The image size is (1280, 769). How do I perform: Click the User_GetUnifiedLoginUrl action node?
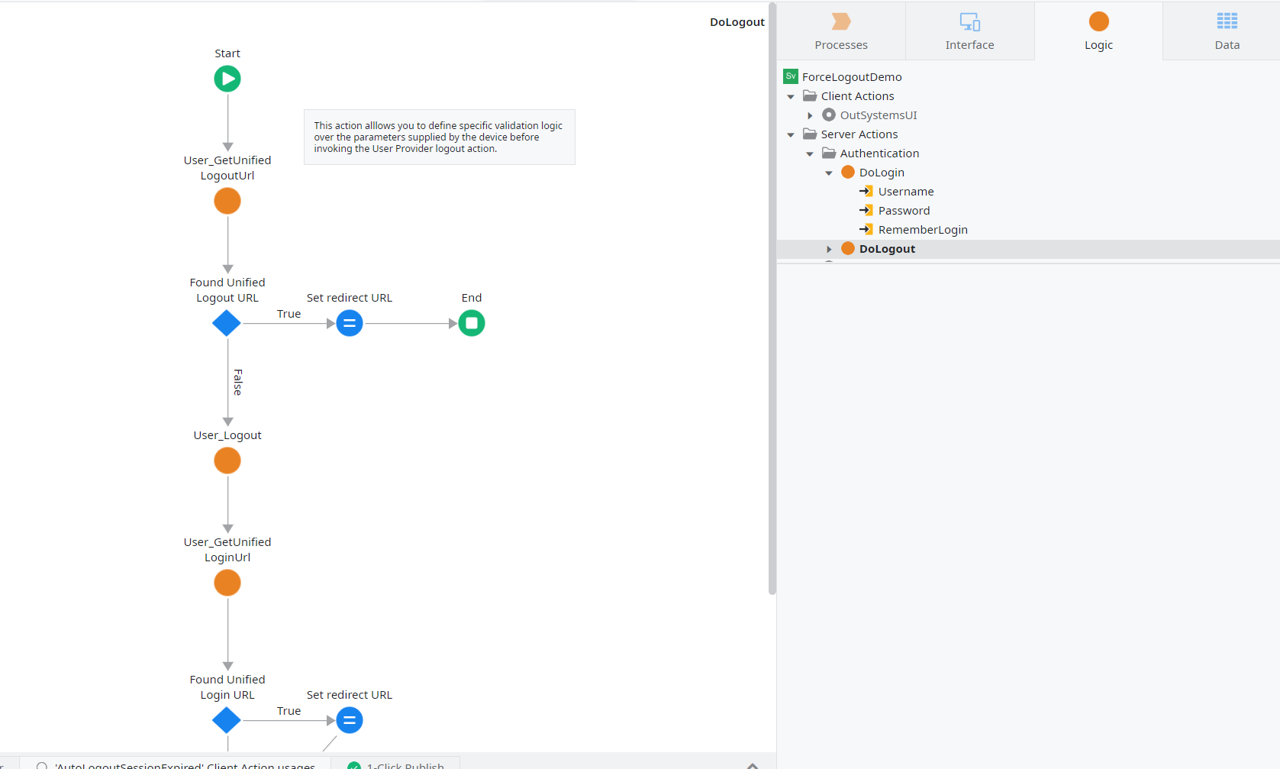[x=227, y=583]
